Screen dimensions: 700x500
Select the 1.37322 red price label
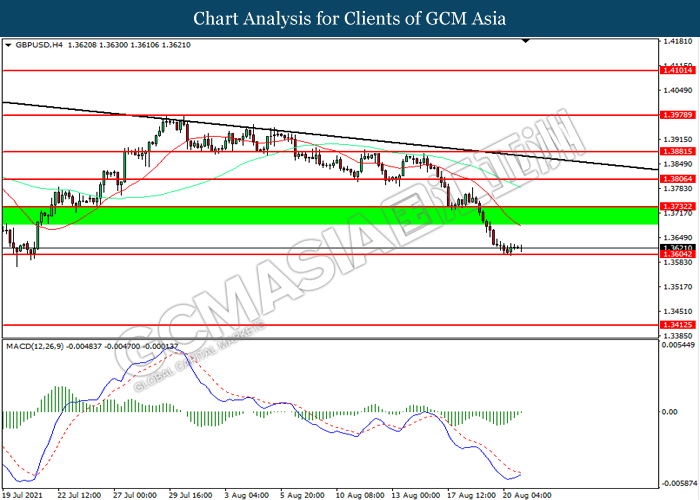point(675,206)
